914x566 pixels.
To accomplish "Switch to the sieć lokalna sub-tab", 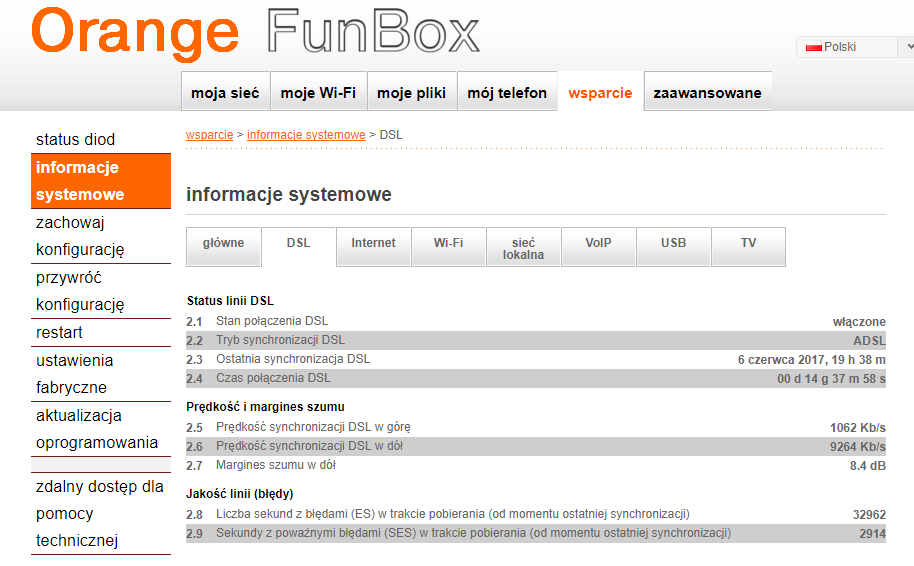I will point(523,248).
